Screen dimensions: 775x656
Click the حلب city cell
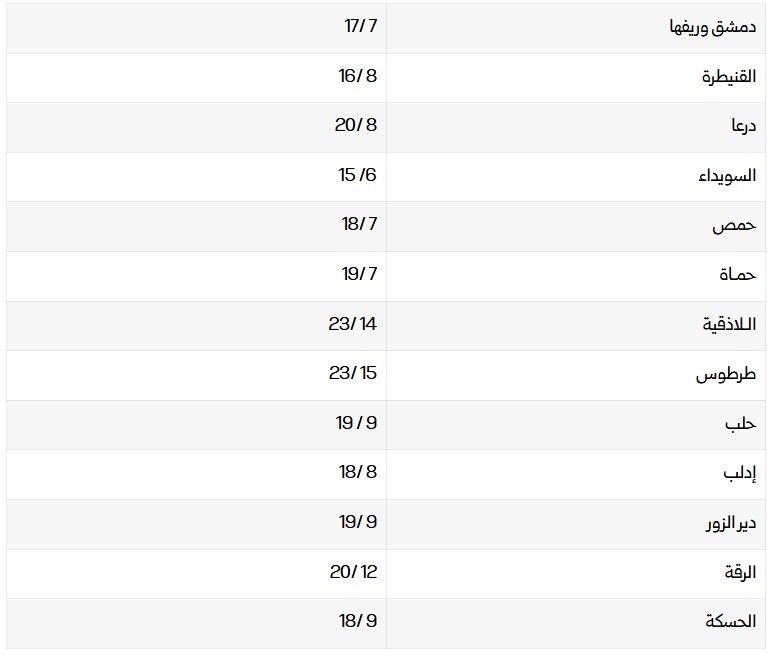point(740,424)
